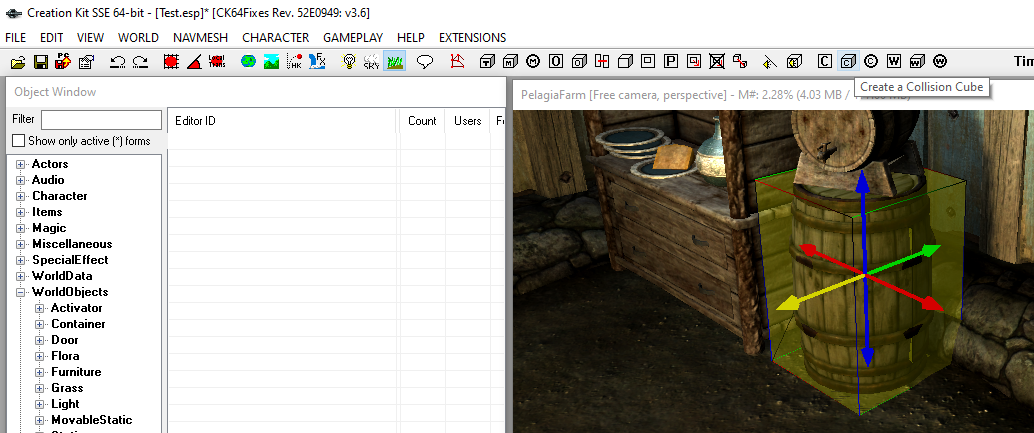Toggle Show only active forms checkbox

pos(18,141)
